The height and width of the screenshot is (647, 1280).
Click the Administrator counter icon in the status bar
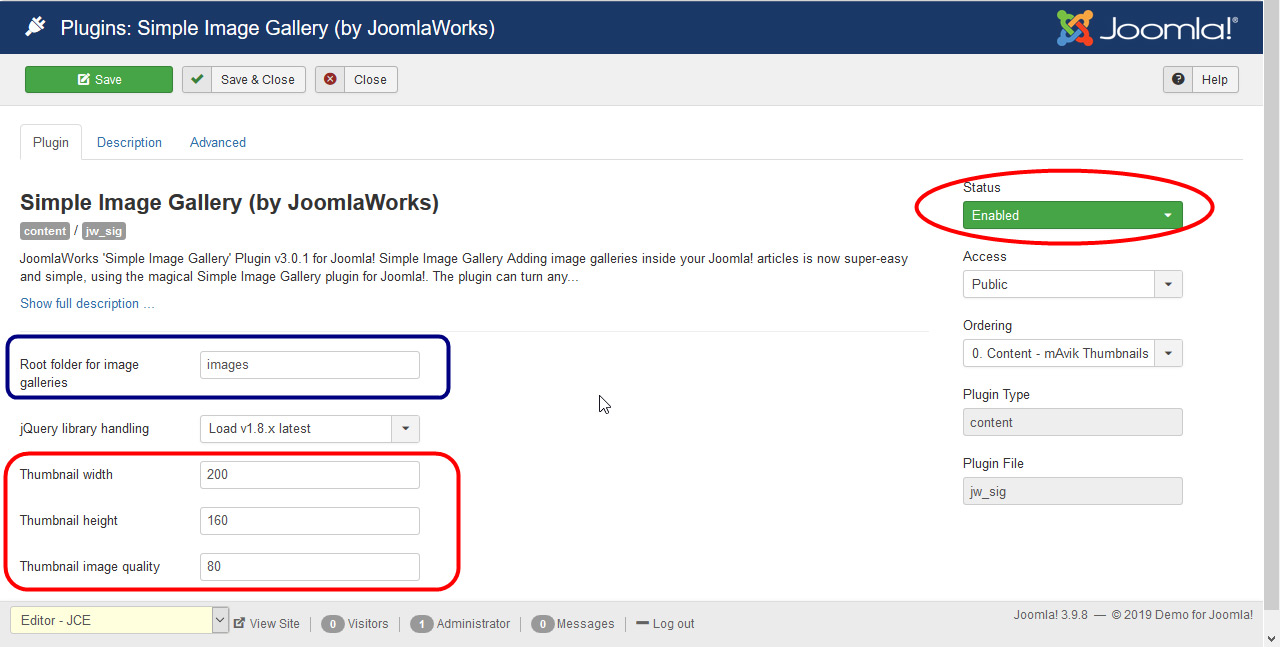click(422, 623)
